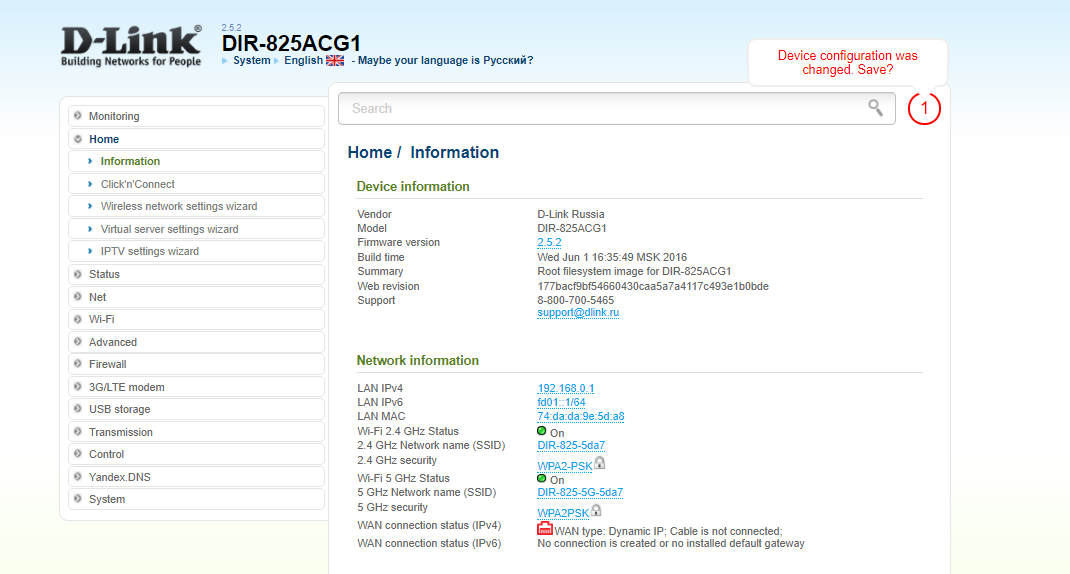The image size is (1070, 574).
Task: Click the Search input field
Action: pos(600,108)
